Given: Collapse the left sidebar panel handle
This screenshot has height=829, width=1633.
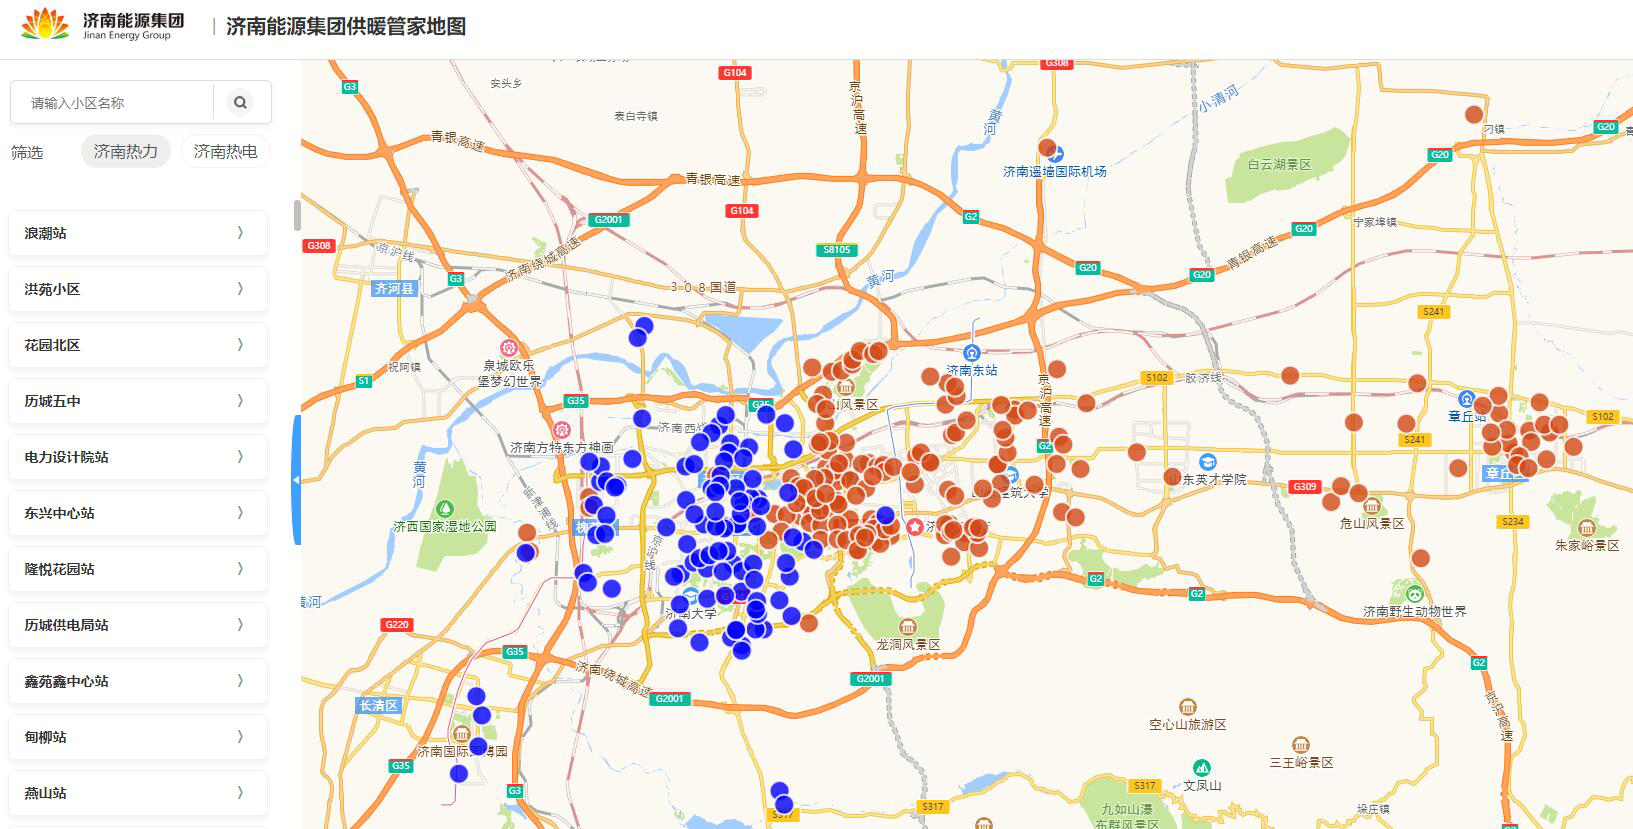Looking at the screenshot, I should point(296,480).
